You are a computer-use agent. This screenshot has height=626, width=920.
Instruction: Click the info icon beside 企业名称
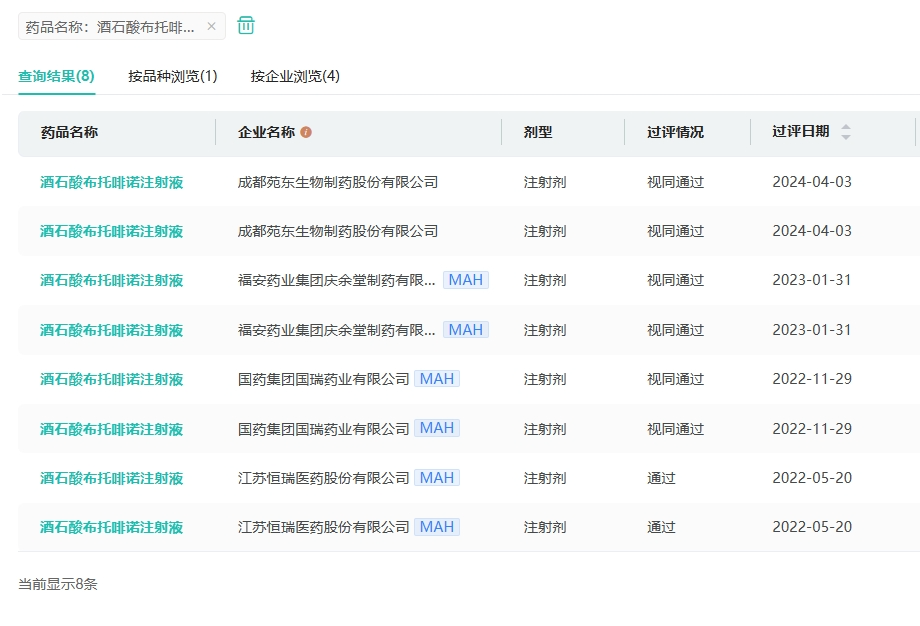[x=306, y=132]
